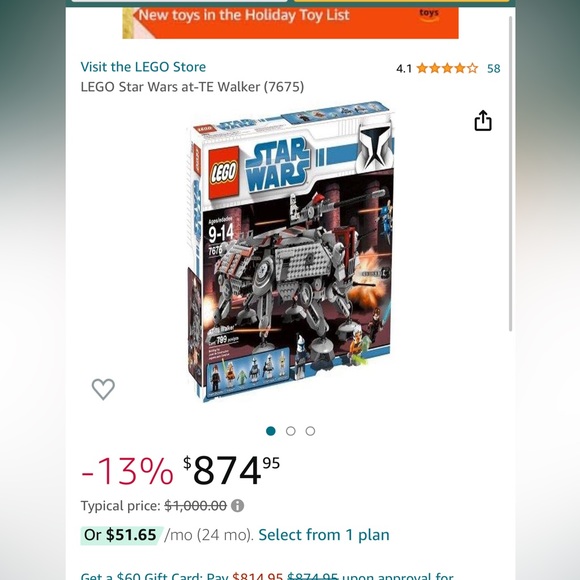This screenshot has width=580, height=580.
Task: Click the -13% discount label
Action: (127, 471)
